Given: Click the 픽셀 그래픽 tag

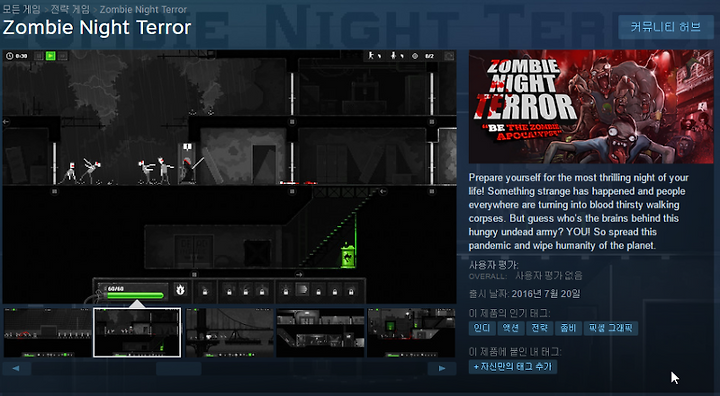Looking at the screenshot, I should [611, 328].
